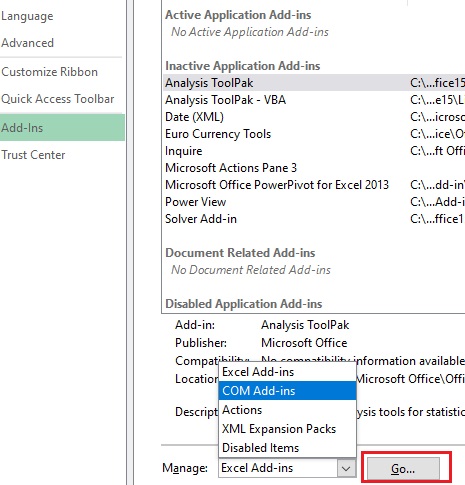Select XML Expansion Packs option

(287, 429)
